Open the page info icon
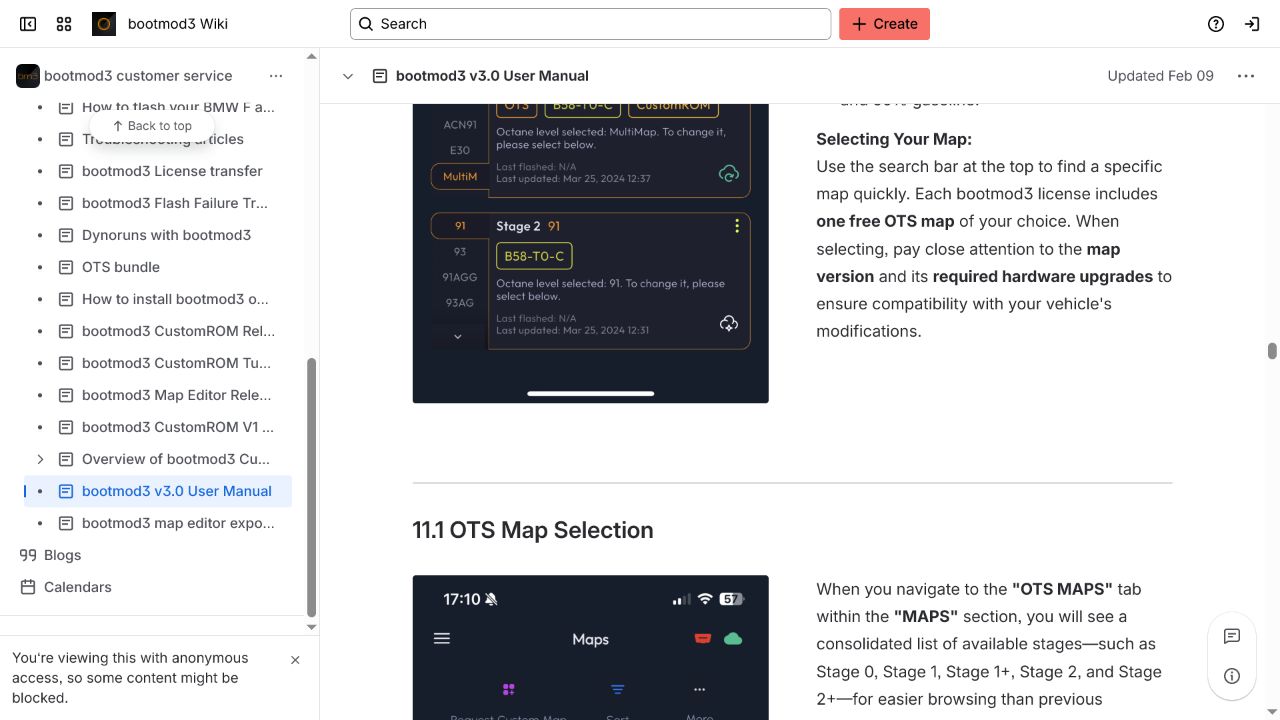 click(1232, 676)
